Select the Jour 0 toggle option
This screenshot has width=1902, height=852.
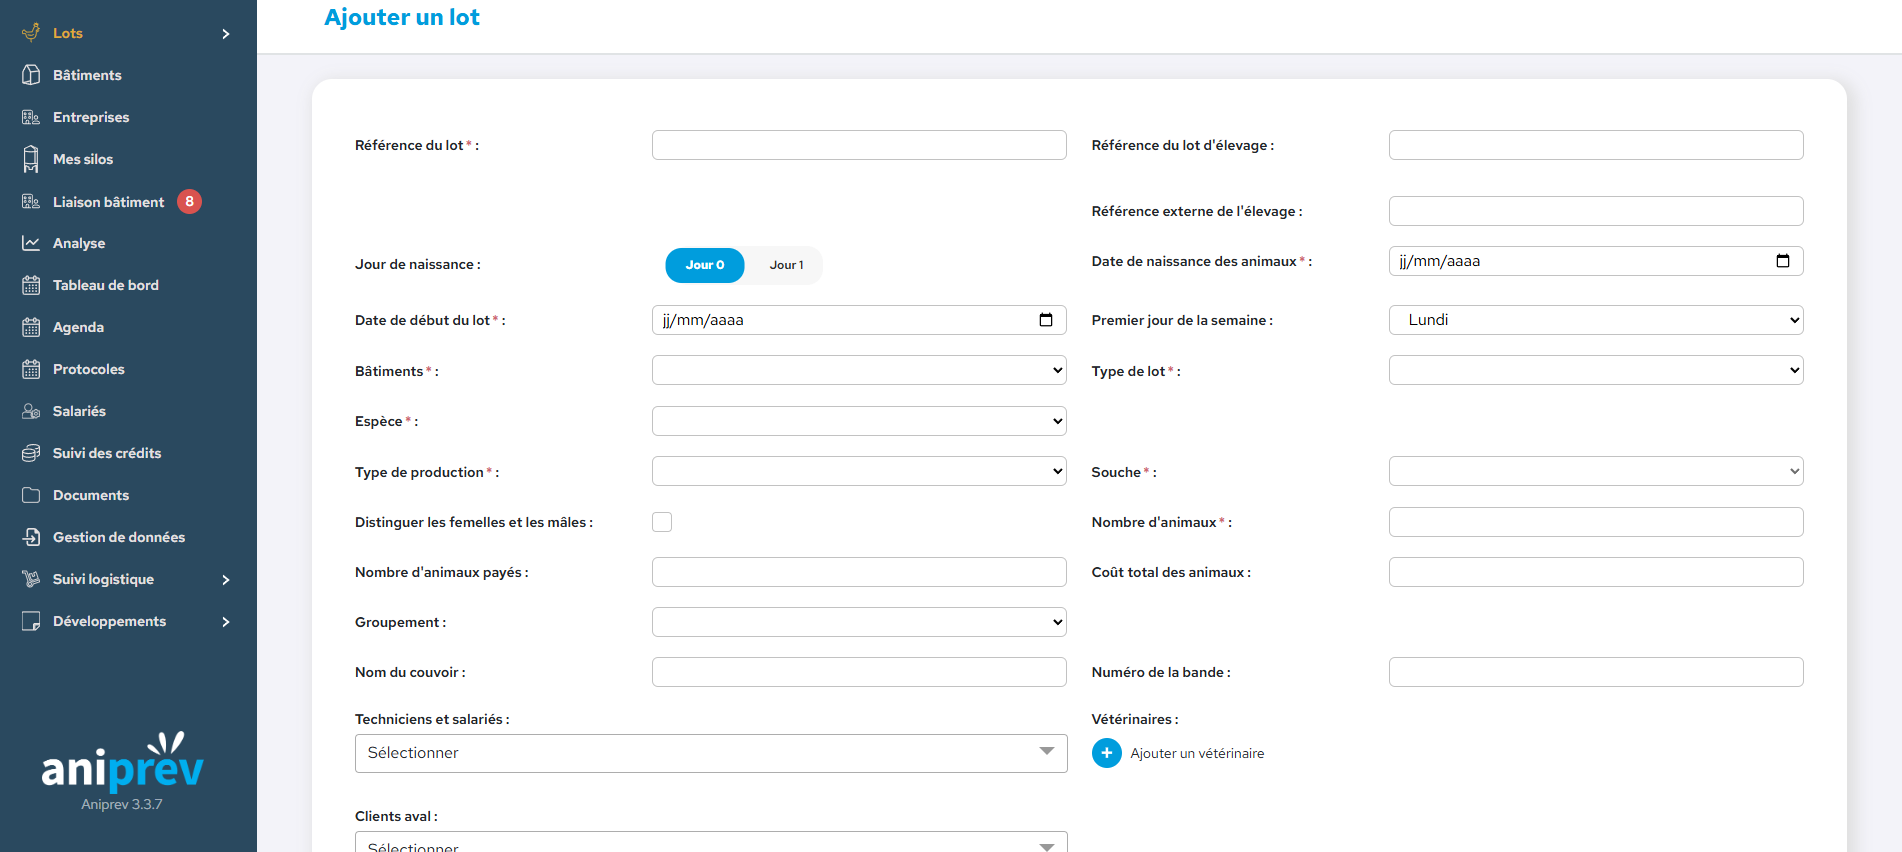(x=705, y=265)
